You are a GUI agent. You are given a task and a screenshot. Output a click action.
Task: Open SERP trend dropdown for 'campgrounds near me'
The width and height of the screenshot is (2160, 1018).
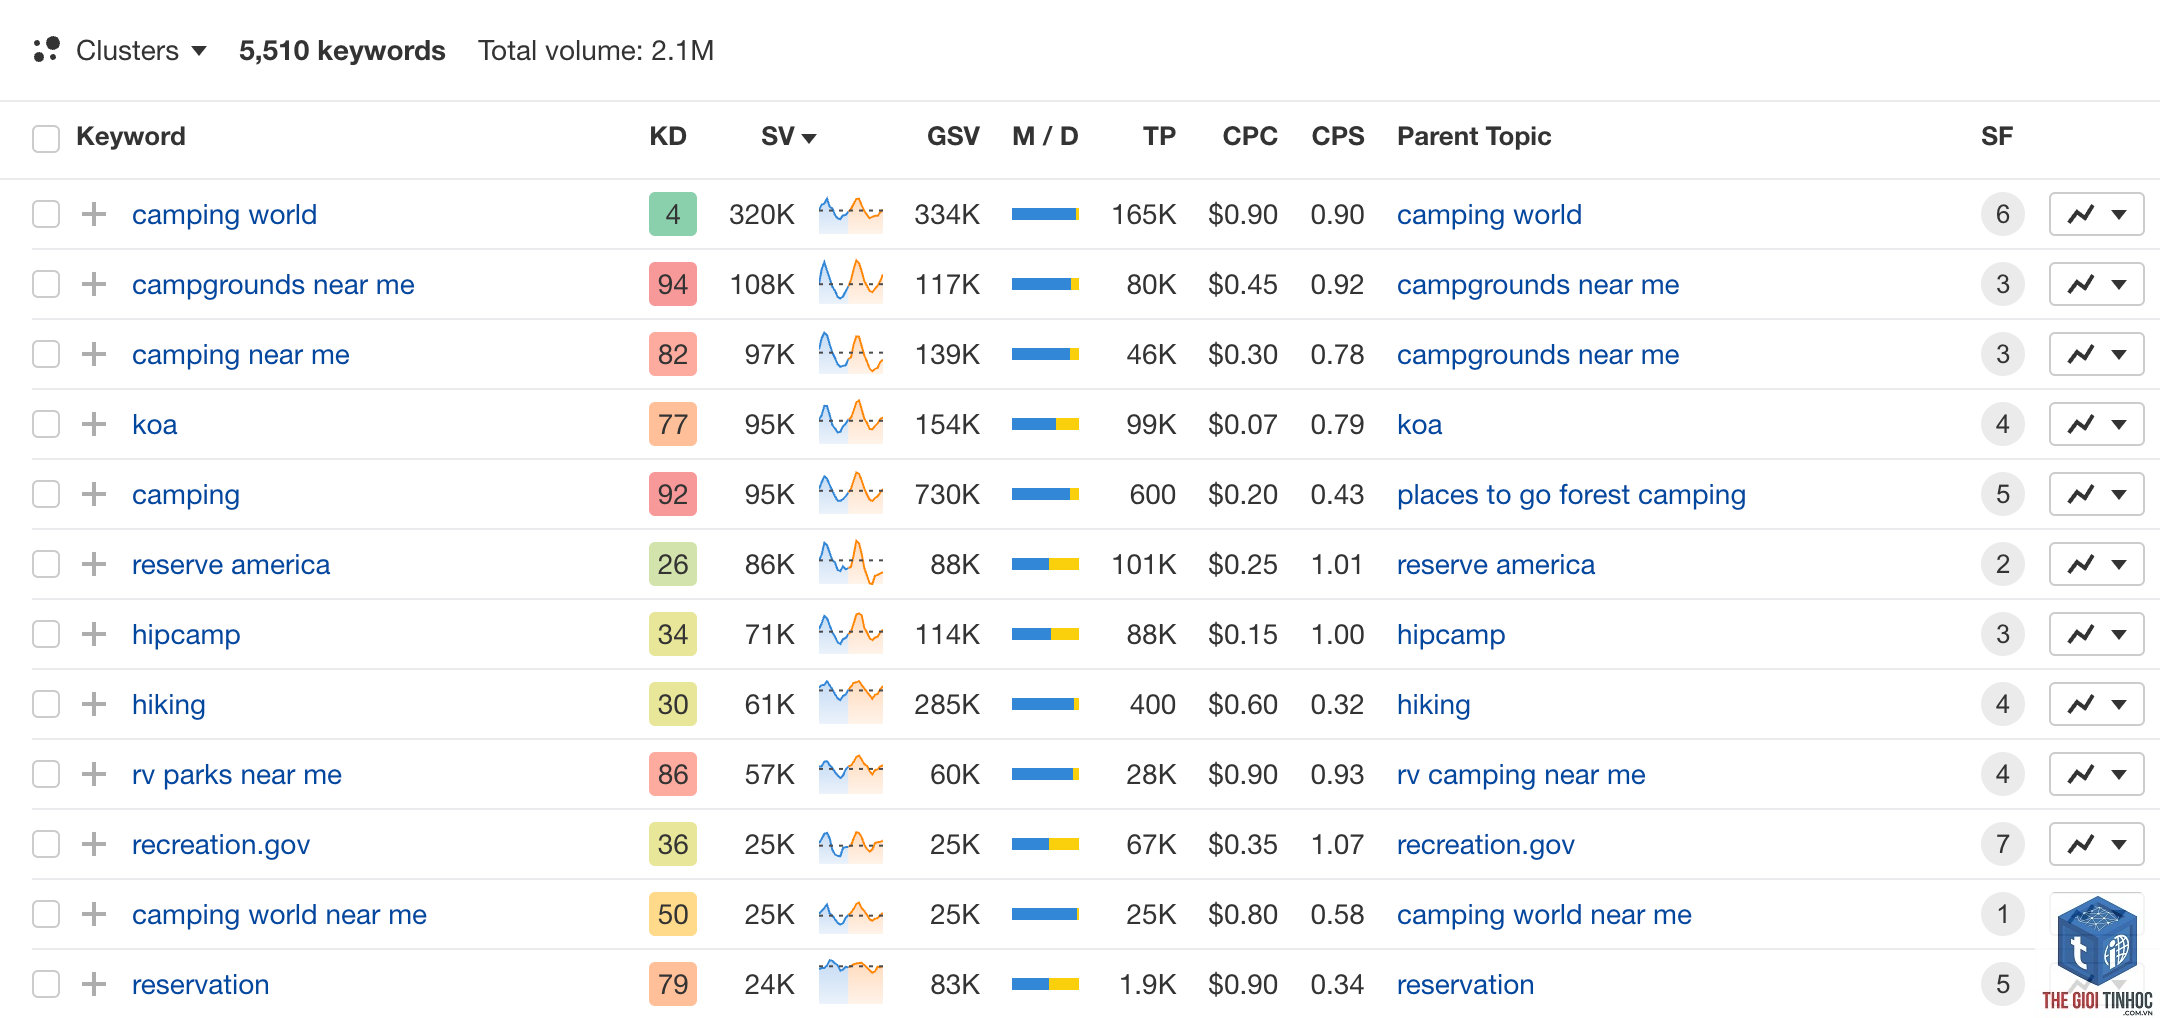2096,284
